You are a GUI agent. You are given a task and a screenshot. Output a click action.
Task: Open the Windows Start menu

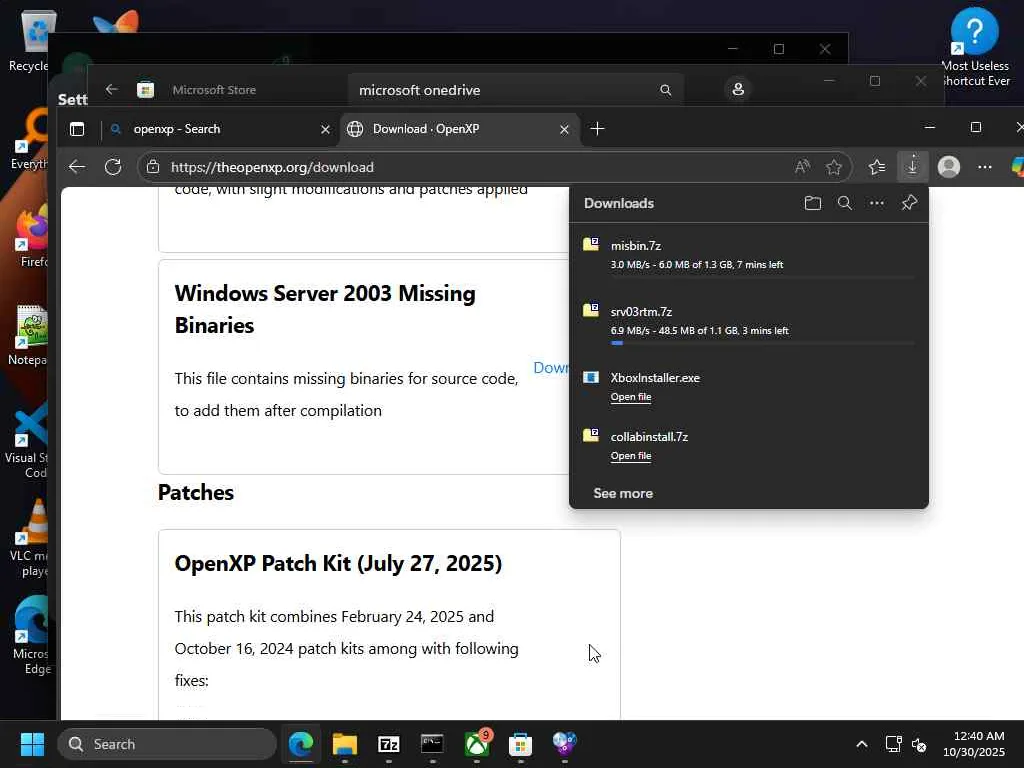click(32, 744)
